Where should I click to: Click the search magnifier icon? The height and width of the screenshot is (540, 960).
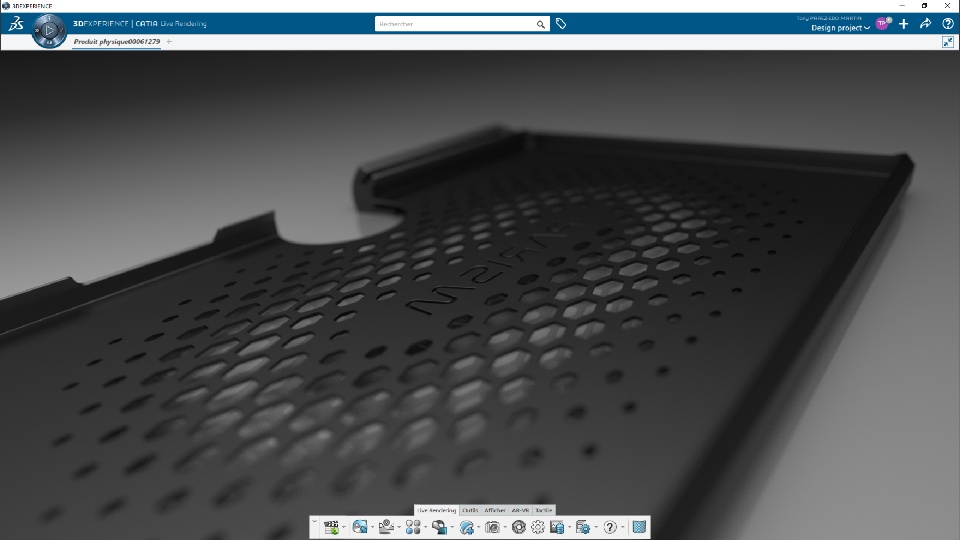tap(541, 24)
